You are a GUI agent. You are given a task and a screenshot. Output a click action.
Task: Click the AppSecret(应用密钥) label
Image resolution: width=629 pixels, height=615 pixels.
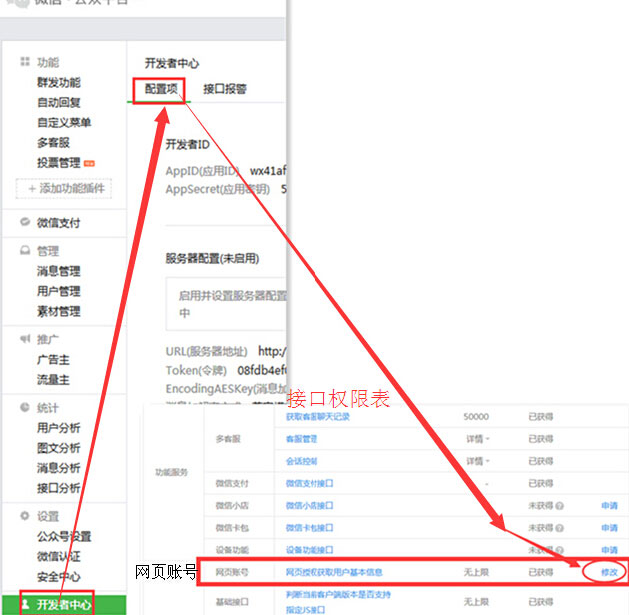click(218, 189)
